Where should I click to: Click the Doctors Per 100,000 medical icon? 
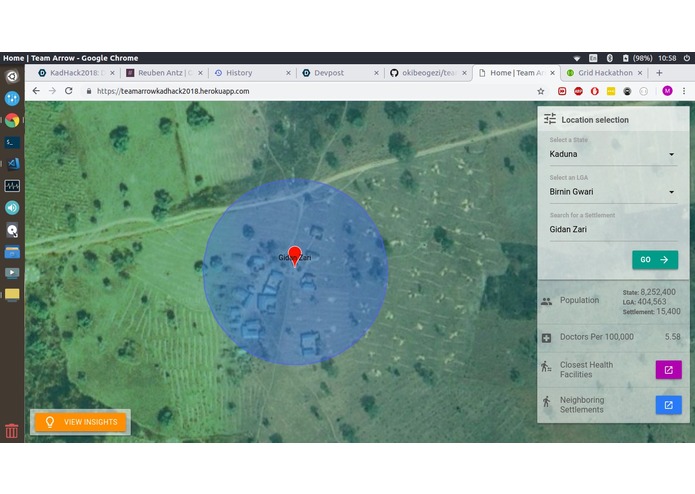click(547, 338)
